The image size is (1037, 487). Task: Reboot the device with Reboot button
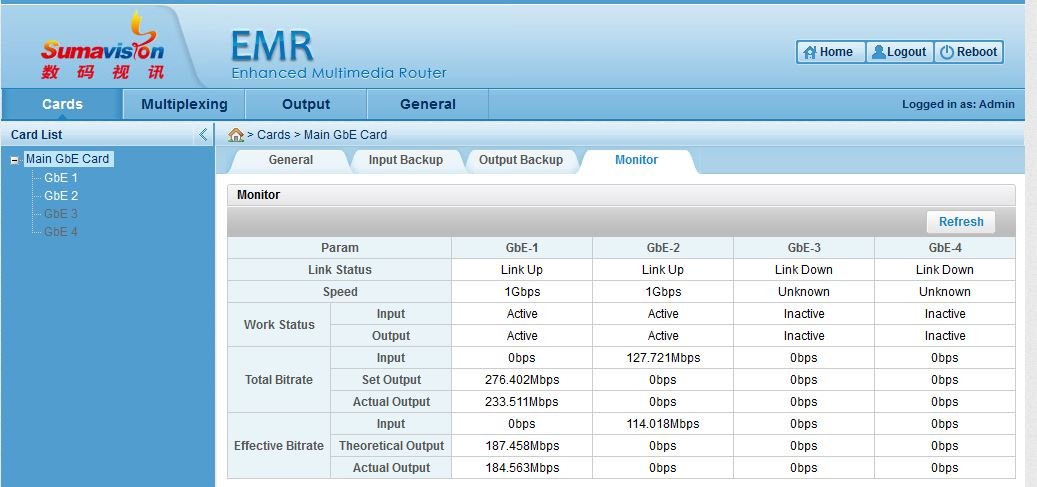click(968, 52)
